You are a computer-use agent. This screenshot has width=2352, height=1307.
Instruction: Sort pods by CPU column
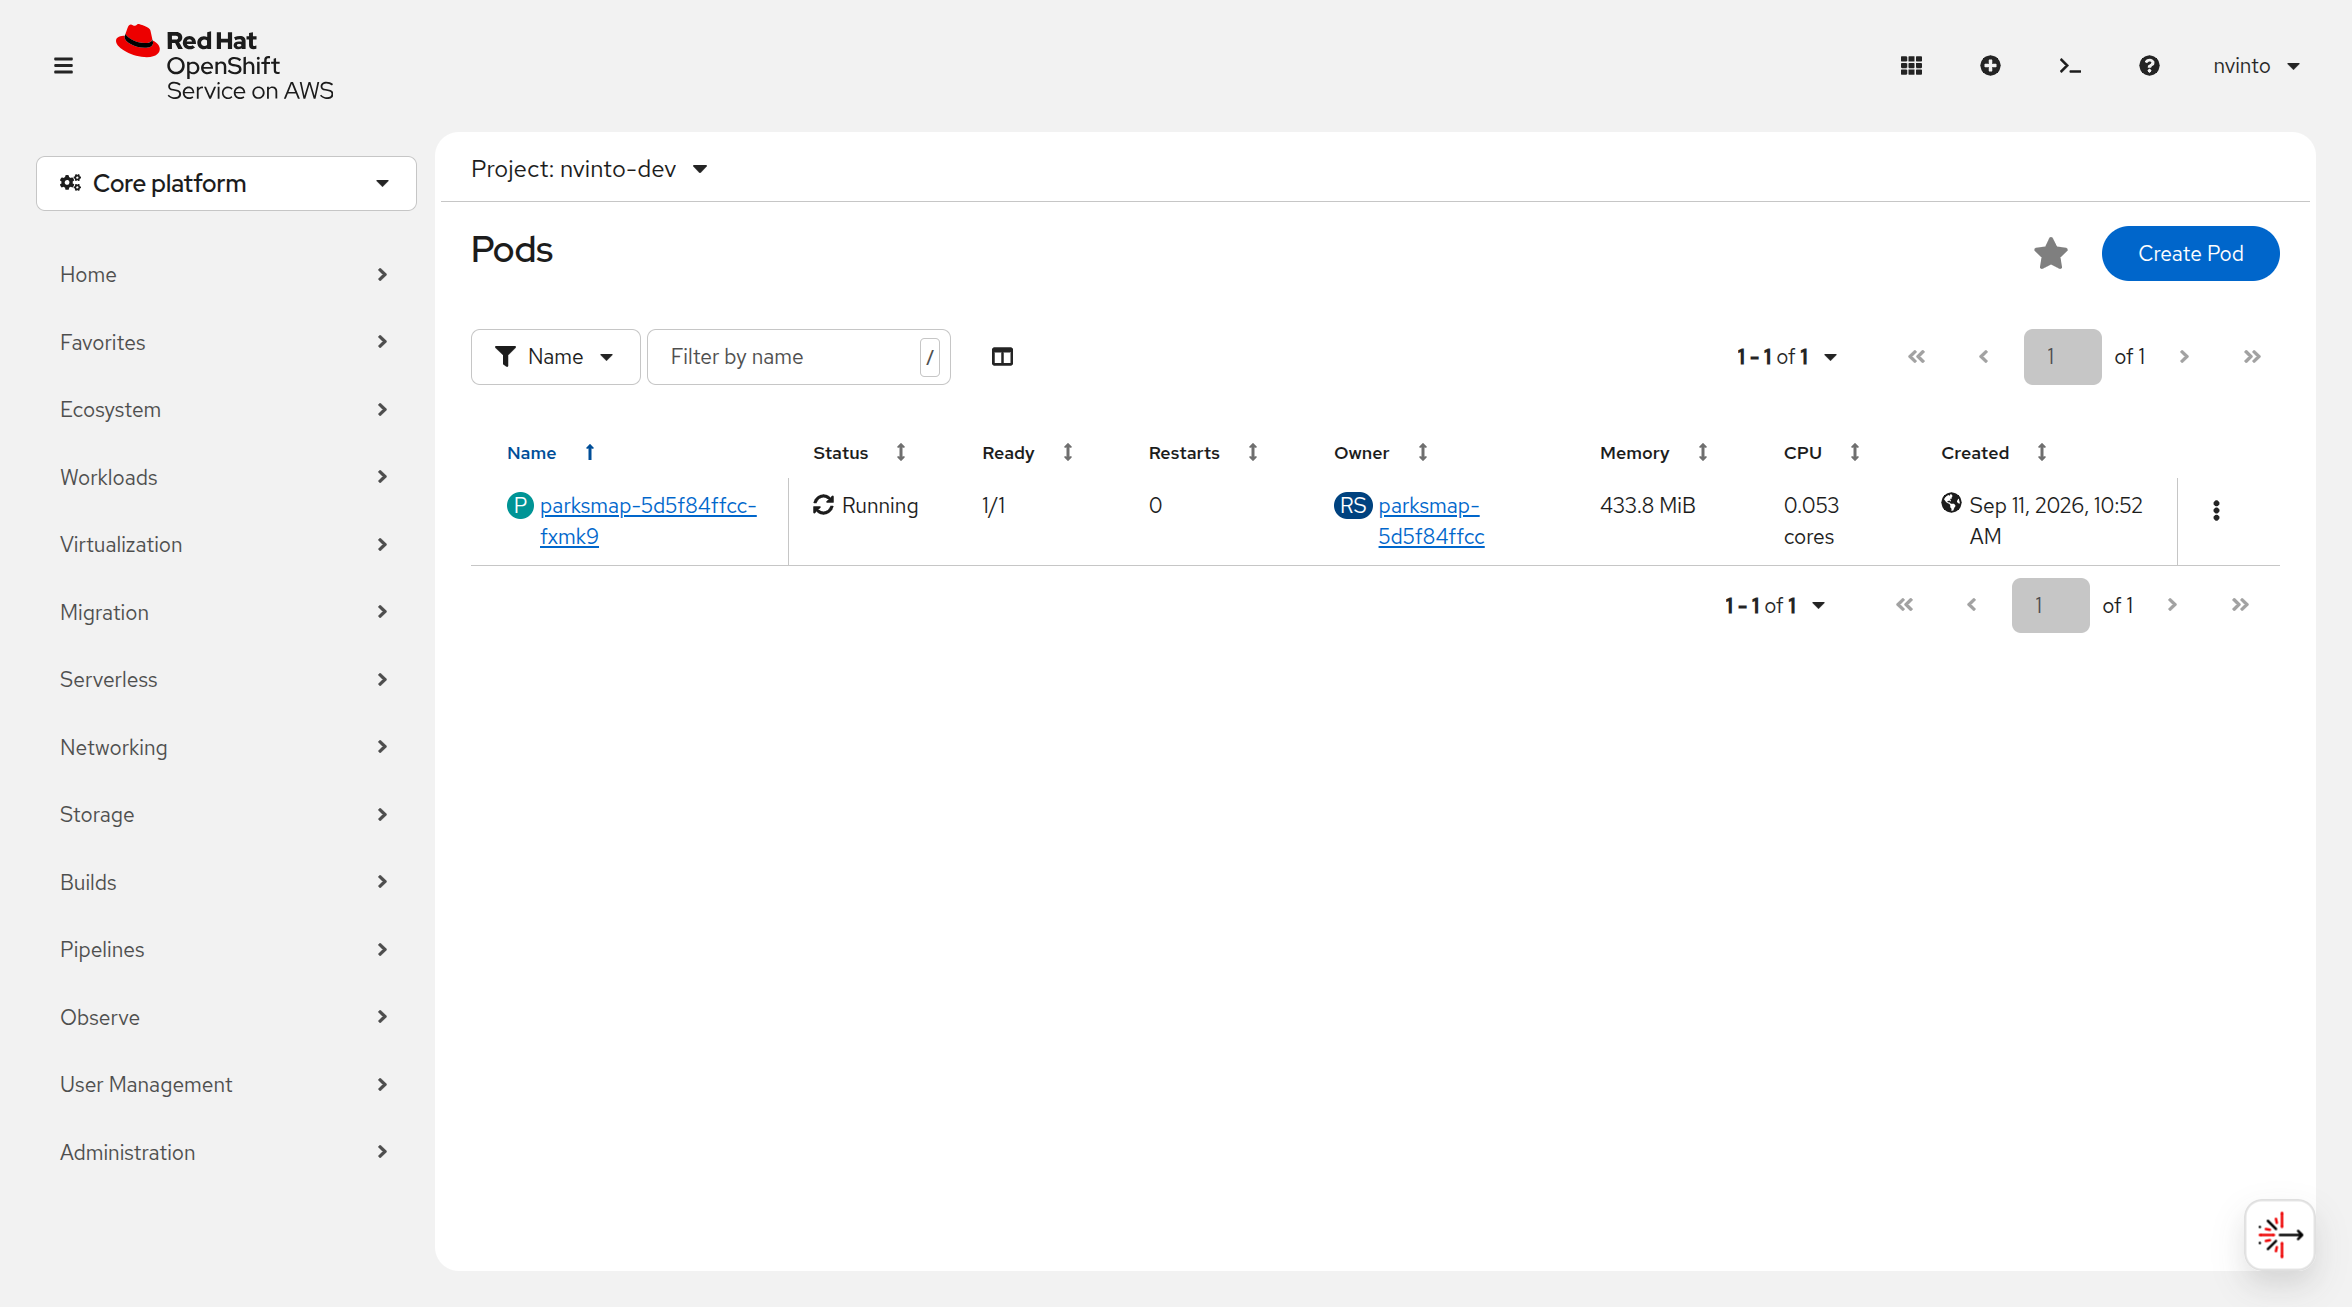pos(1855,452)
